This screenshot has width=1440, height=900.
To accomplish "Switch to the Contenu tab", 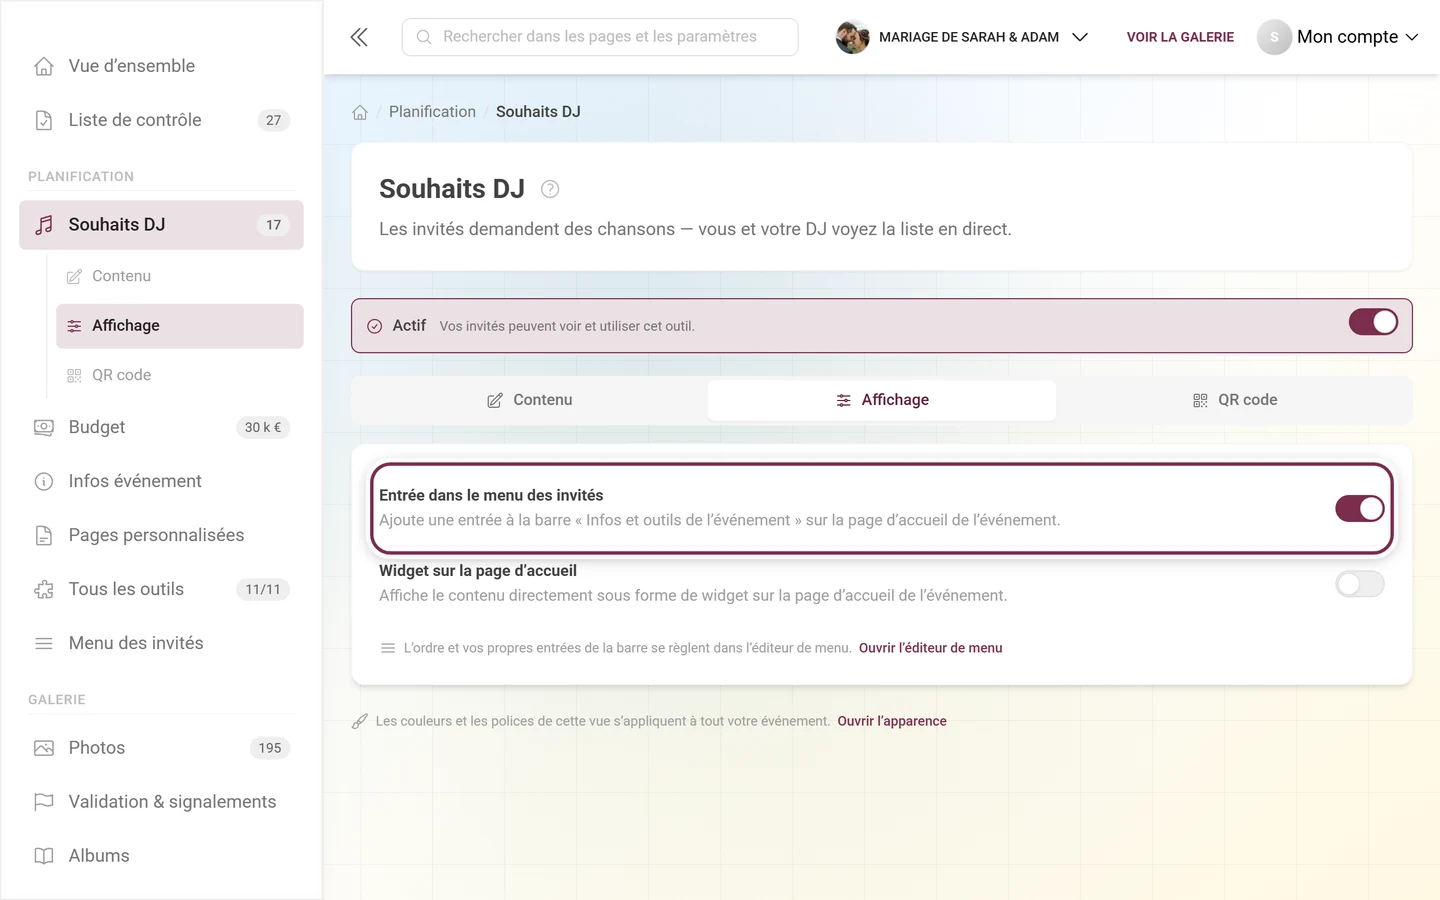I will tap(530, 400).
